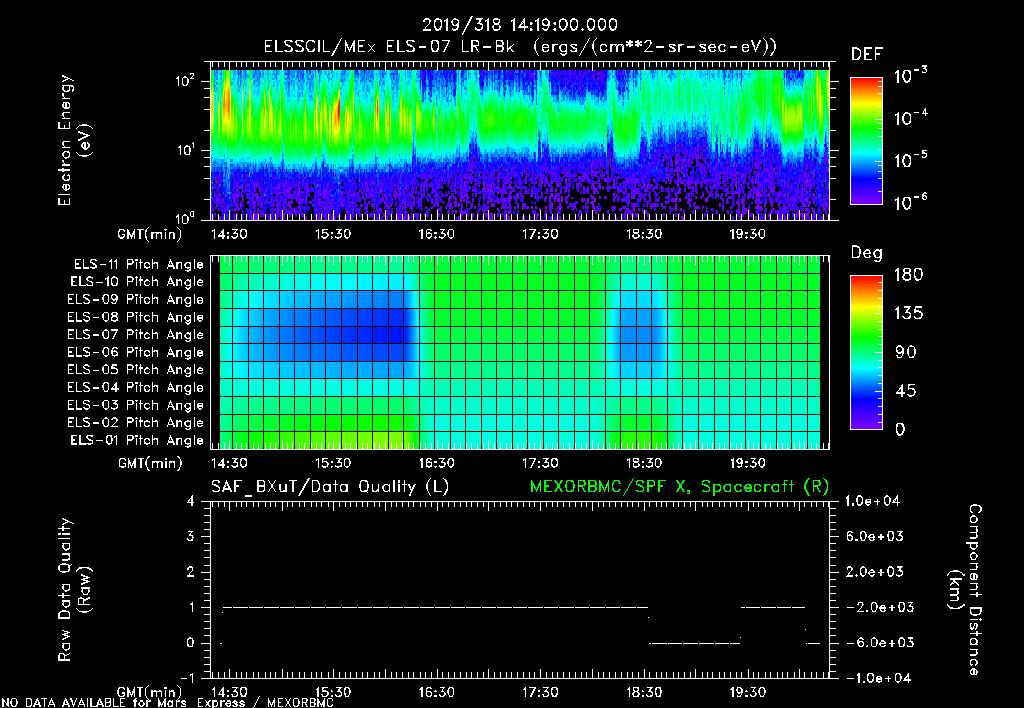Screen dimensions: 1024x708
Task: Select the ELS-02 Pitch Angle row label
Action: click(136, 423)
